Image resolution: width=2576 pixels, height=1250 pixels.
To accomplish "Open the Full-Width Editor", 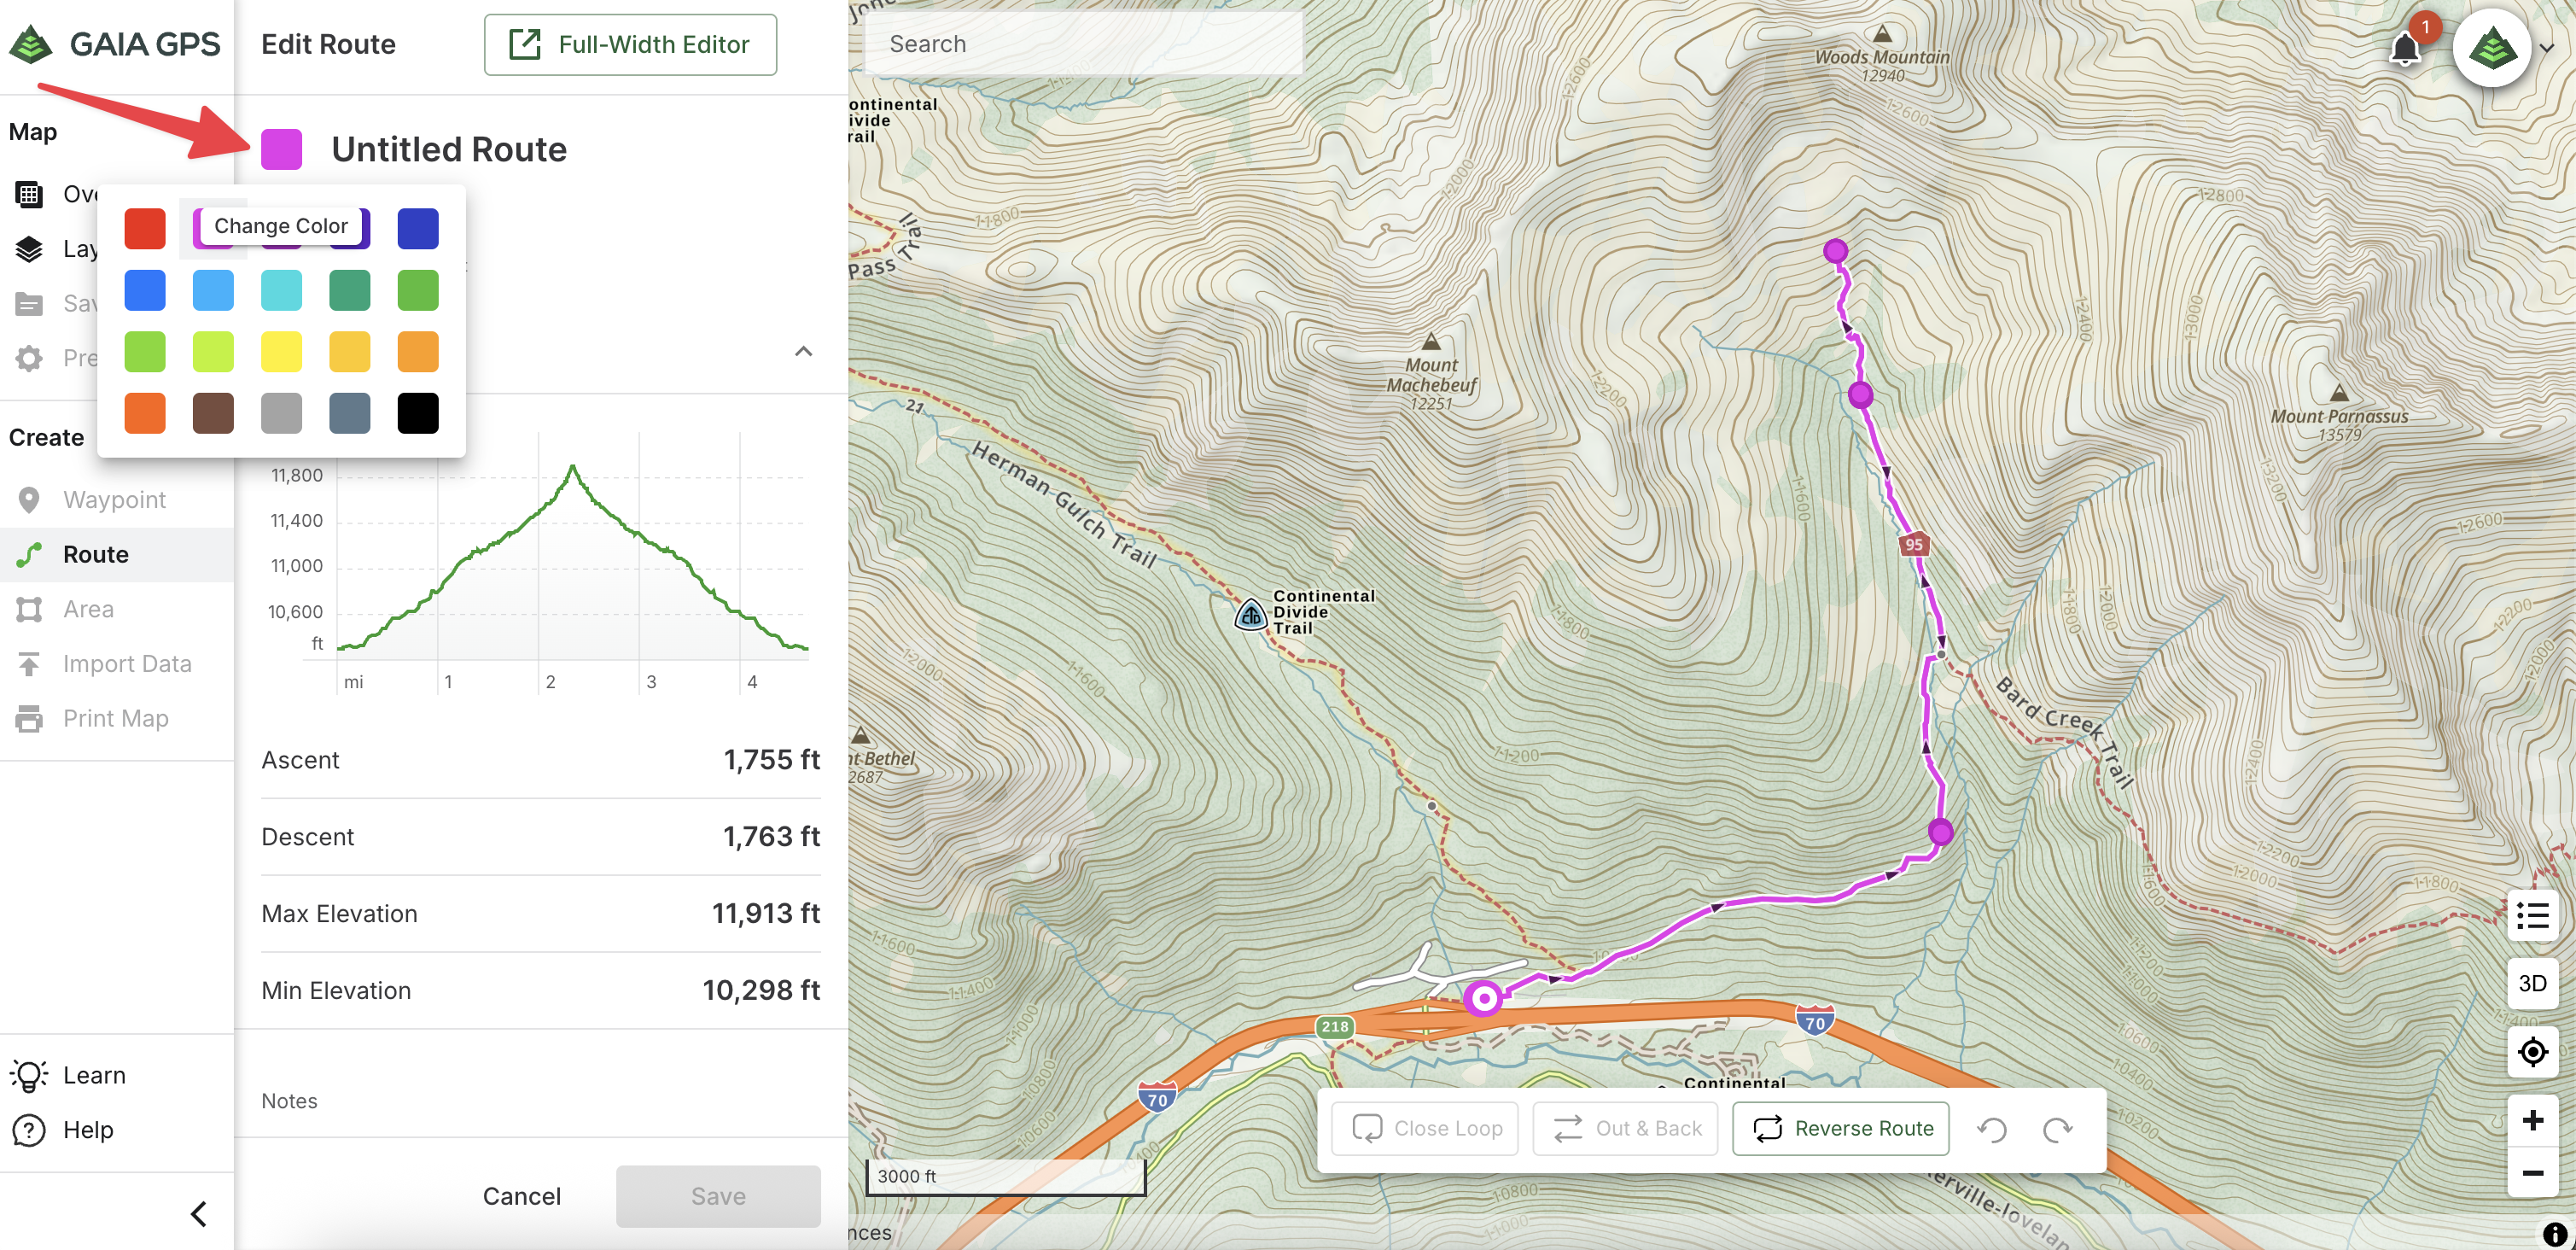I will click(x=630, y=45).
